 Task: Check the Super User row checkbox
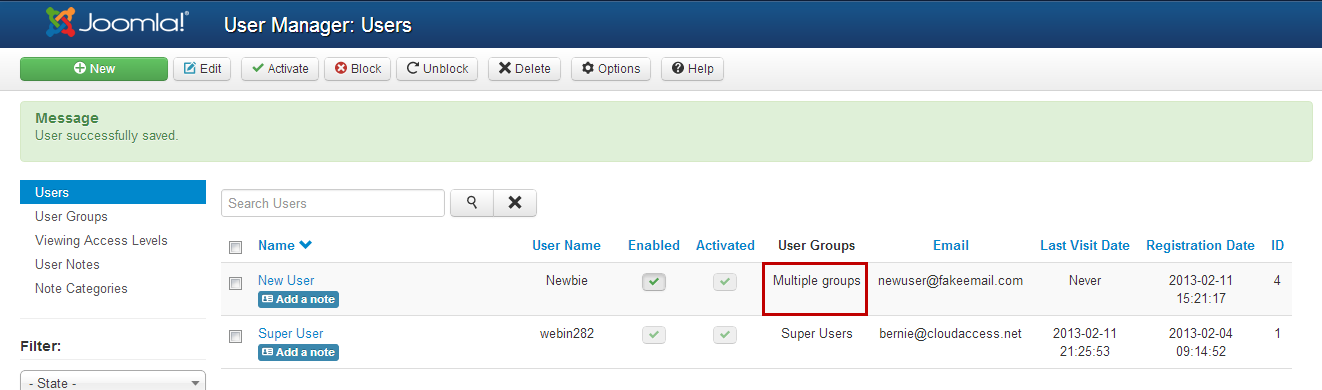point(235,336)
